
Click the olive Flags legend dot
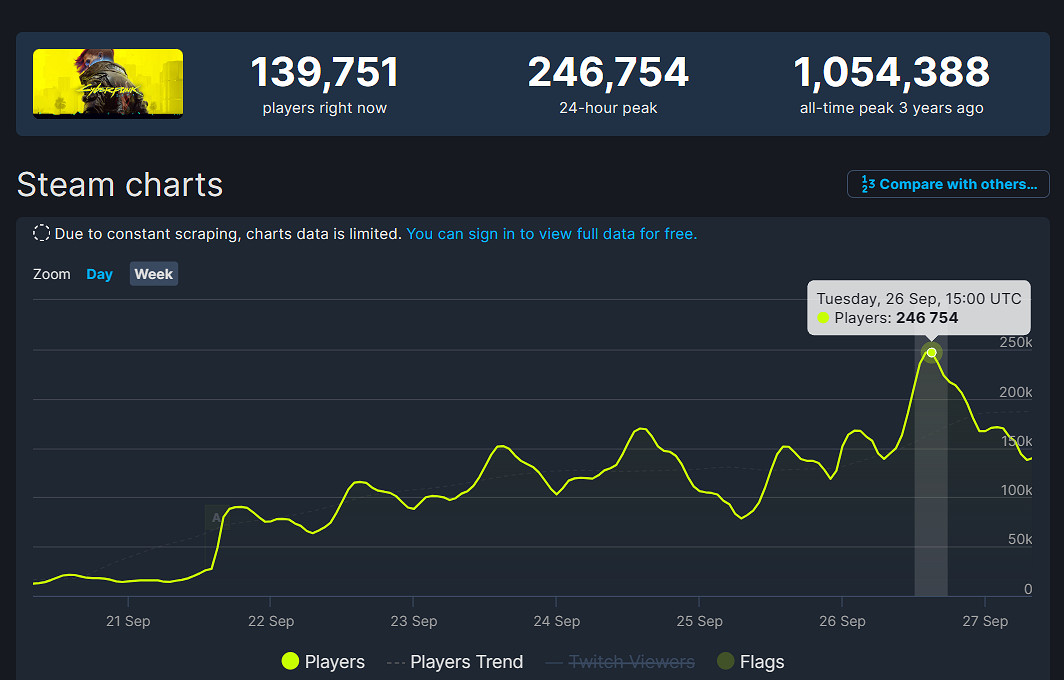(724, 661)
